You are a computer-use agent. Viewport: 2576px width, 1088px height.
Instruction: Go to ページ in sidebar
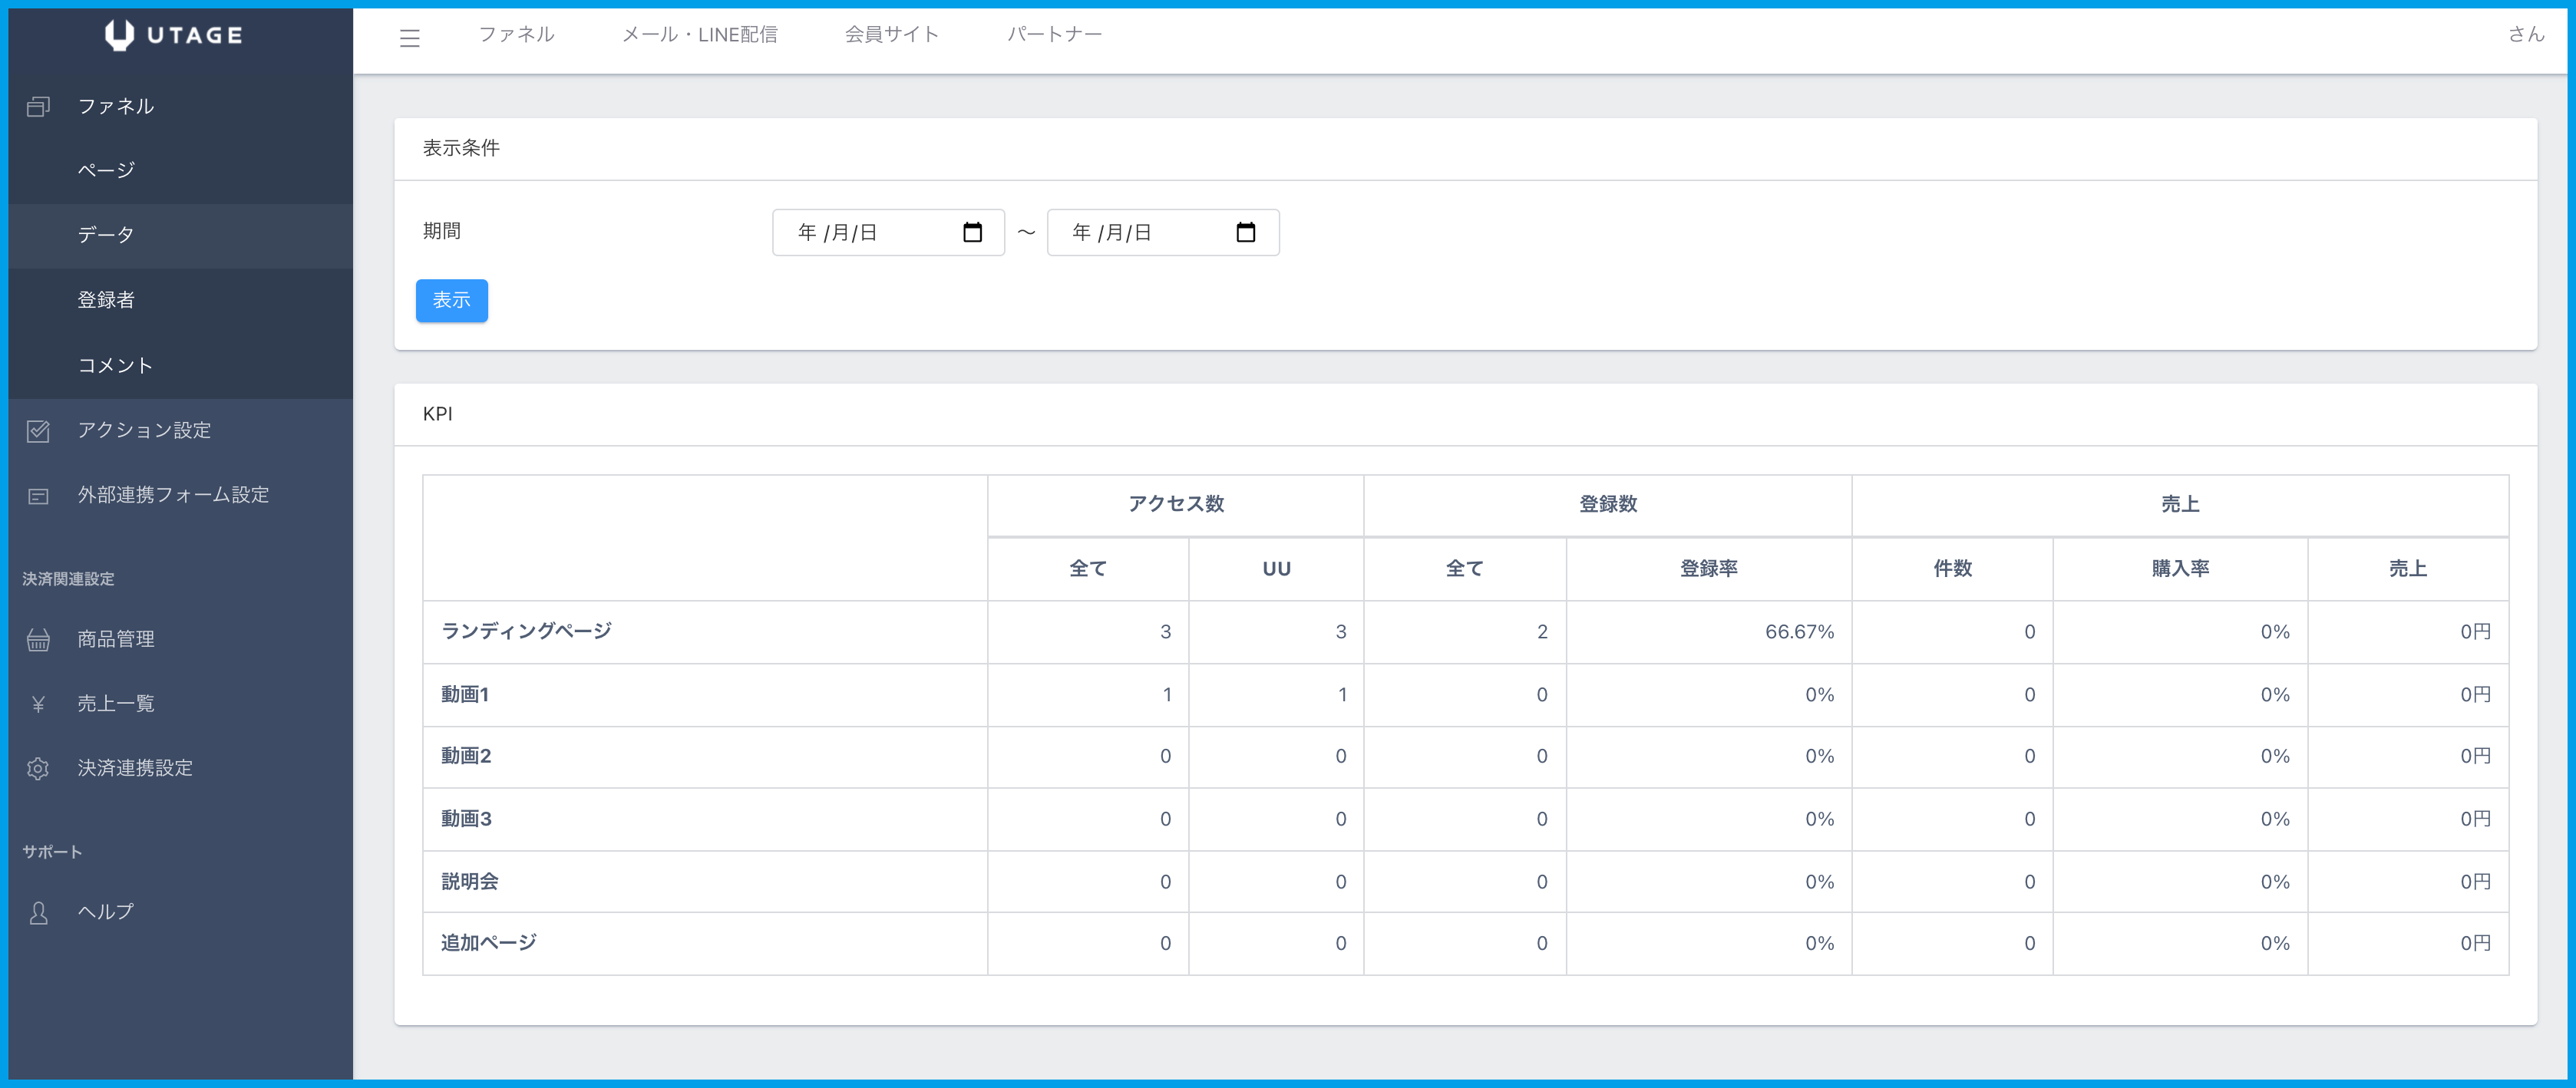coord(106,170)
